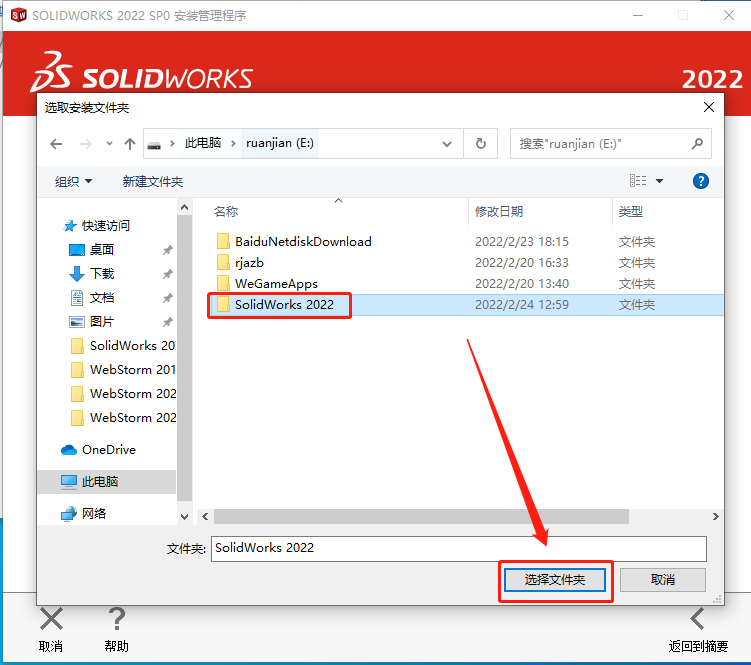
Task: Click the WeGameApps folder icon
Action: [223, 283]
